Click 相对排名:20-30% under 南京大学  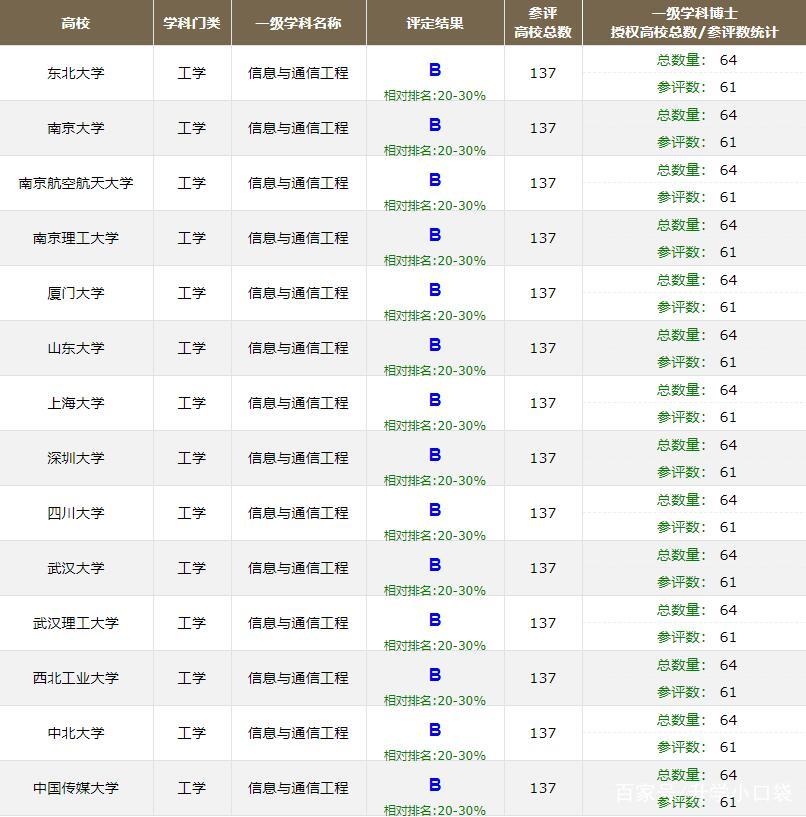tap(435, 151)
